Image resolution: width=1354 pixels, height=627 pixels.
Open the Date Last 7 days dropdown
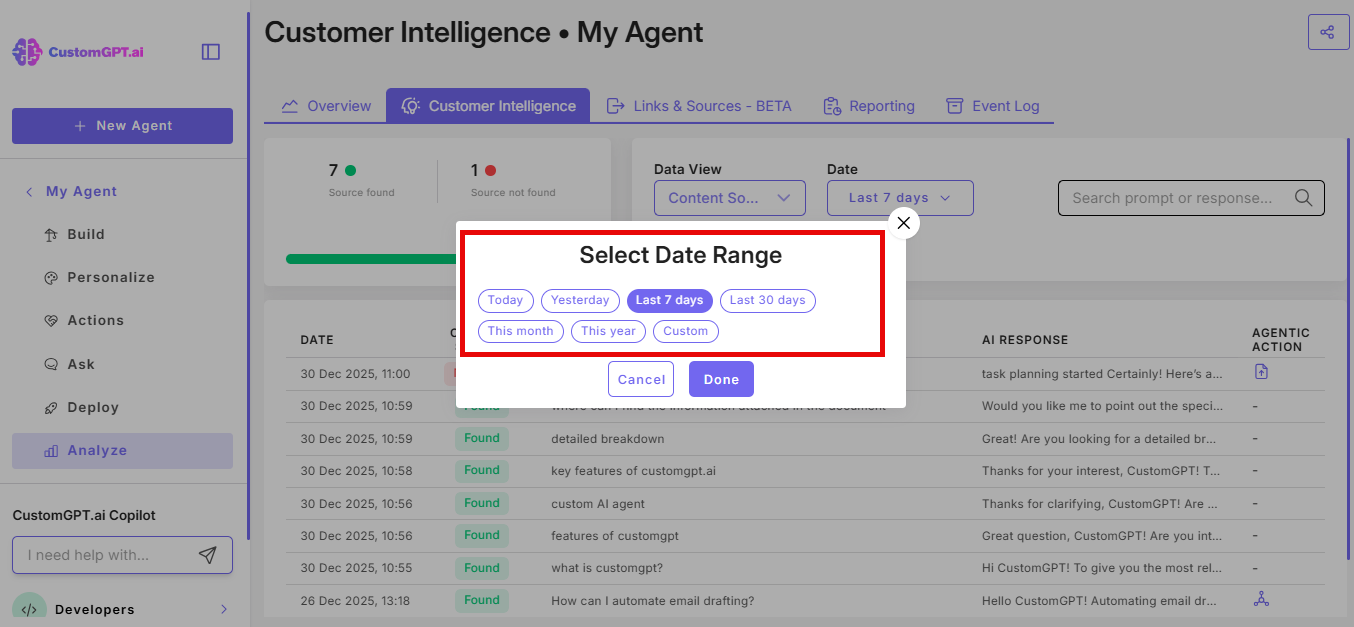[900, 198]
